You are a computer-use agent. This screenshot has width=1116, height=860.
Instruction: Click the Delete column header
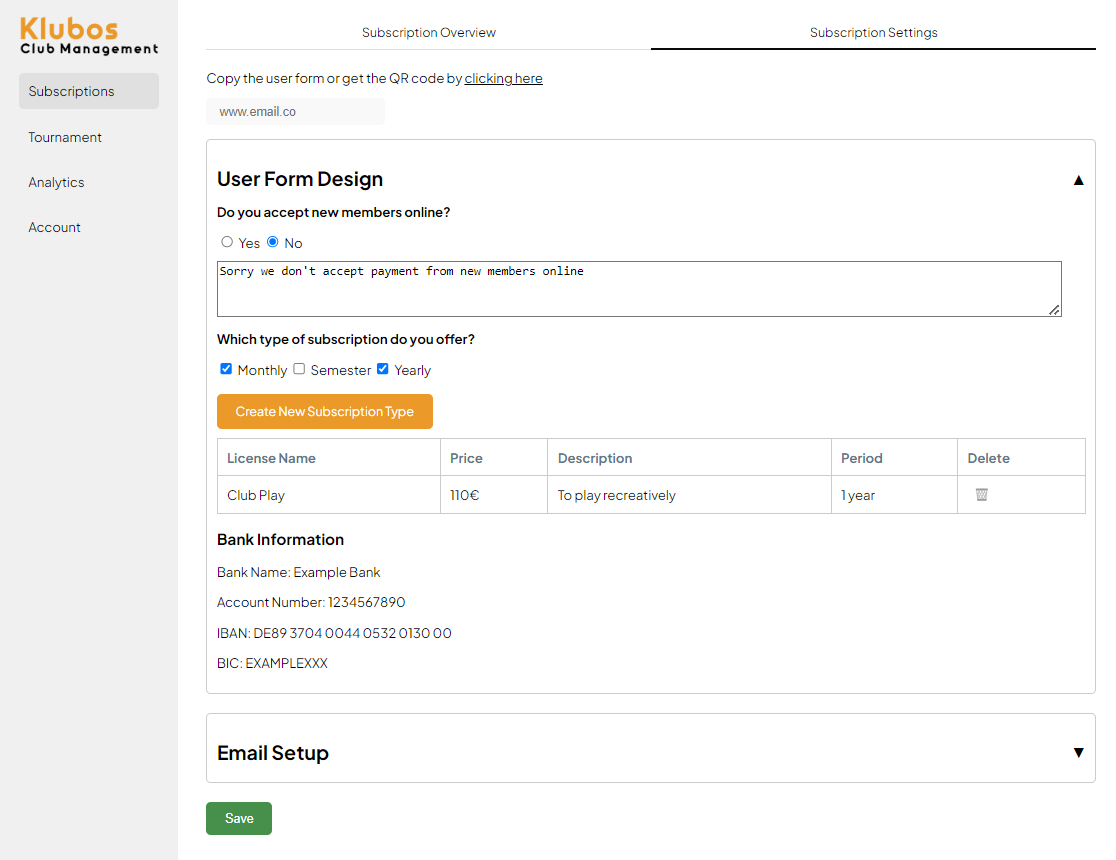click(x=1021, y=458)
